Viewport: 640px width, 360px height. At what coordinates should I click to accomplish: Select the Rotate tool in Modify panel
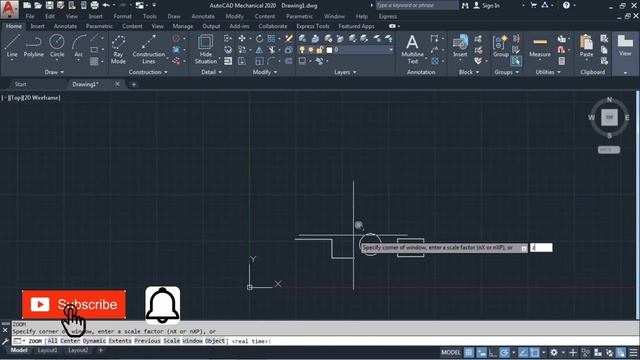click(x=259, y=38)
